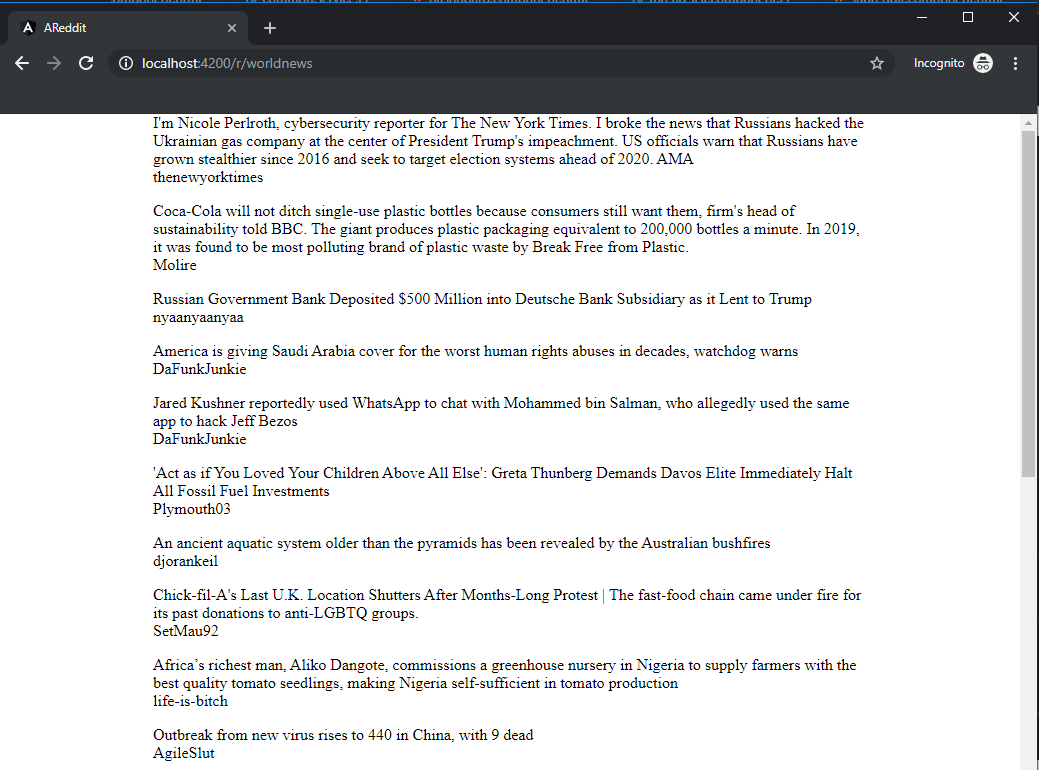Open a new tab with the plus button
This screenshot has width=1039, height=770.
[270, 28]
